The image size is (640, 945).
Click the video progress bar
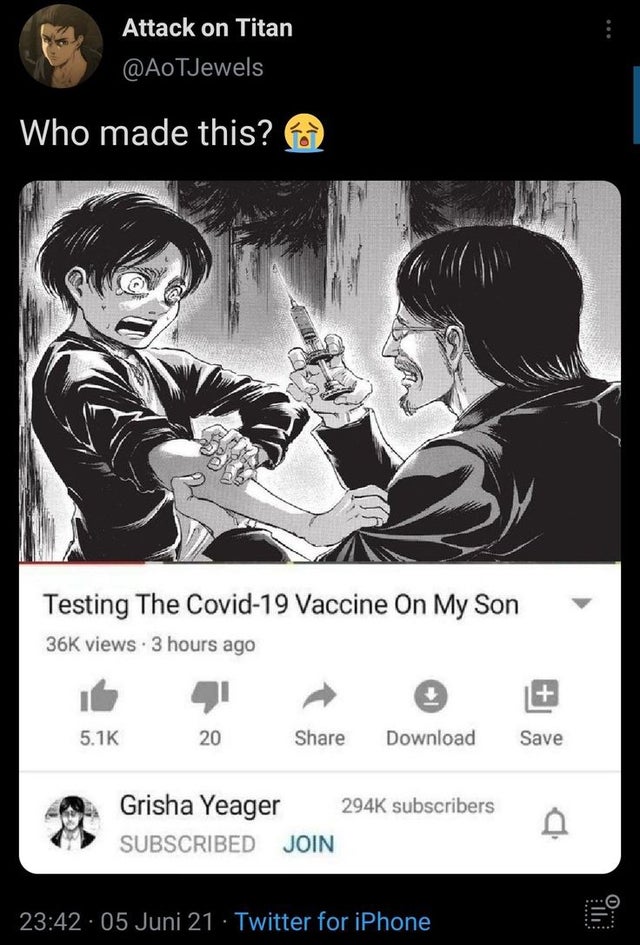320,563
